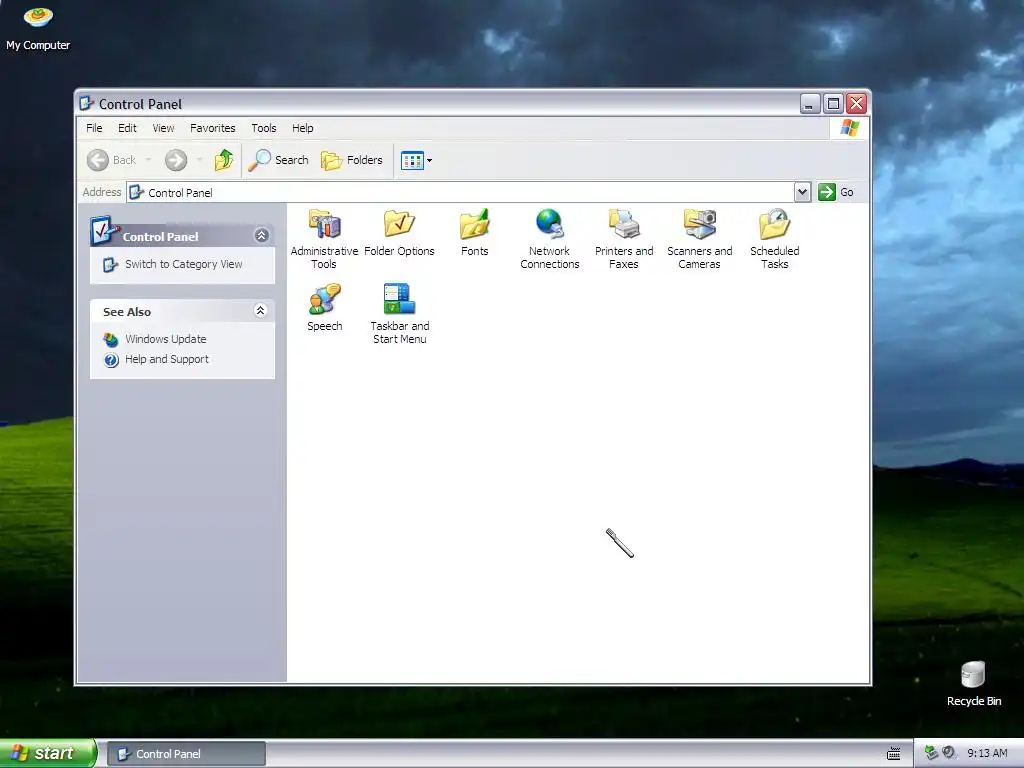This screenshot has width=1024, height=768.
Task: Click the Windows logo in menu bar
Action: pos(850,127)
